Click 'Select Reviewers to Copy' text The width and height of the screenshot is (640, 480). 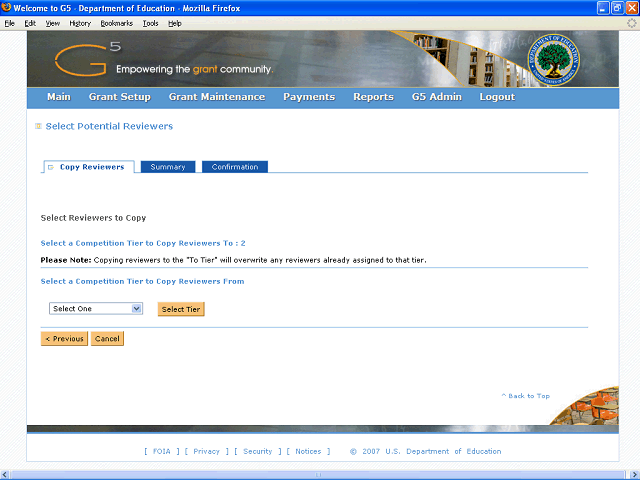pos(93,218)
